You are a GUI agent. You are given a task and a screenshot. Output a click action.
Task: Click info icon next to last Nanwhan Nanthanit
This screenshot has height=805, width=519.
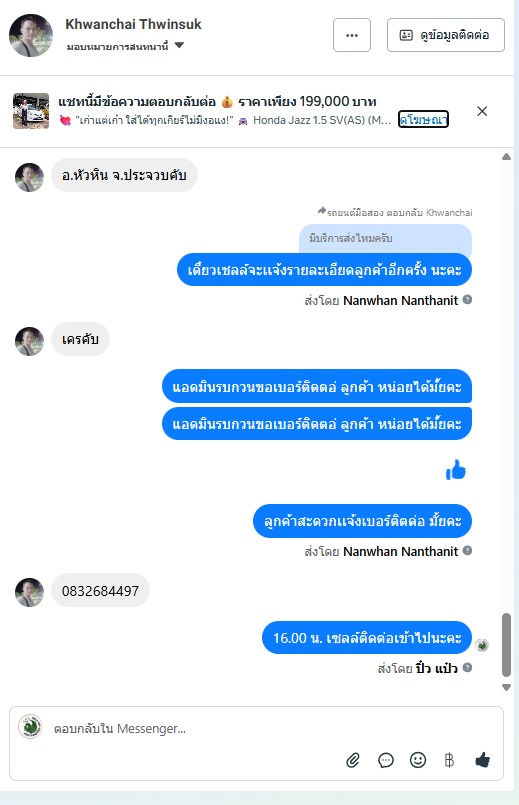467,550
